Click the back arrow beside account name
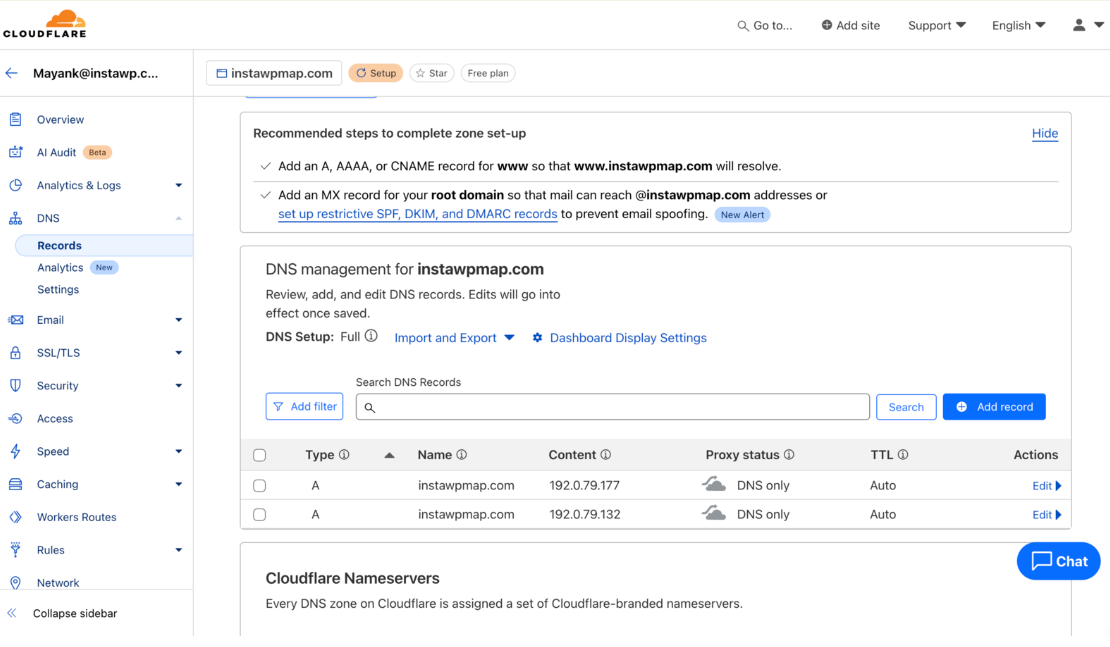Viewport: 1110px width, 647px height. 11,73
